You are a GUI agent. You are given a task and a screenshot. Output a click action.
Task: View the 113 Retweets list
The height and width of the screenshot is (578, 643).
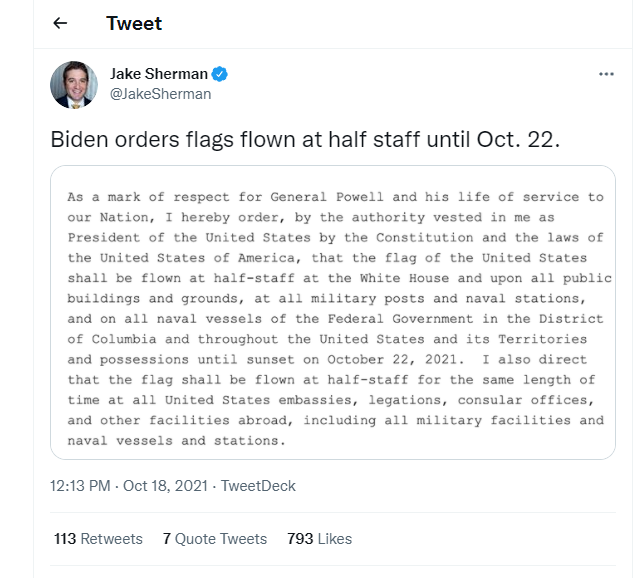[x=98, y=539]
